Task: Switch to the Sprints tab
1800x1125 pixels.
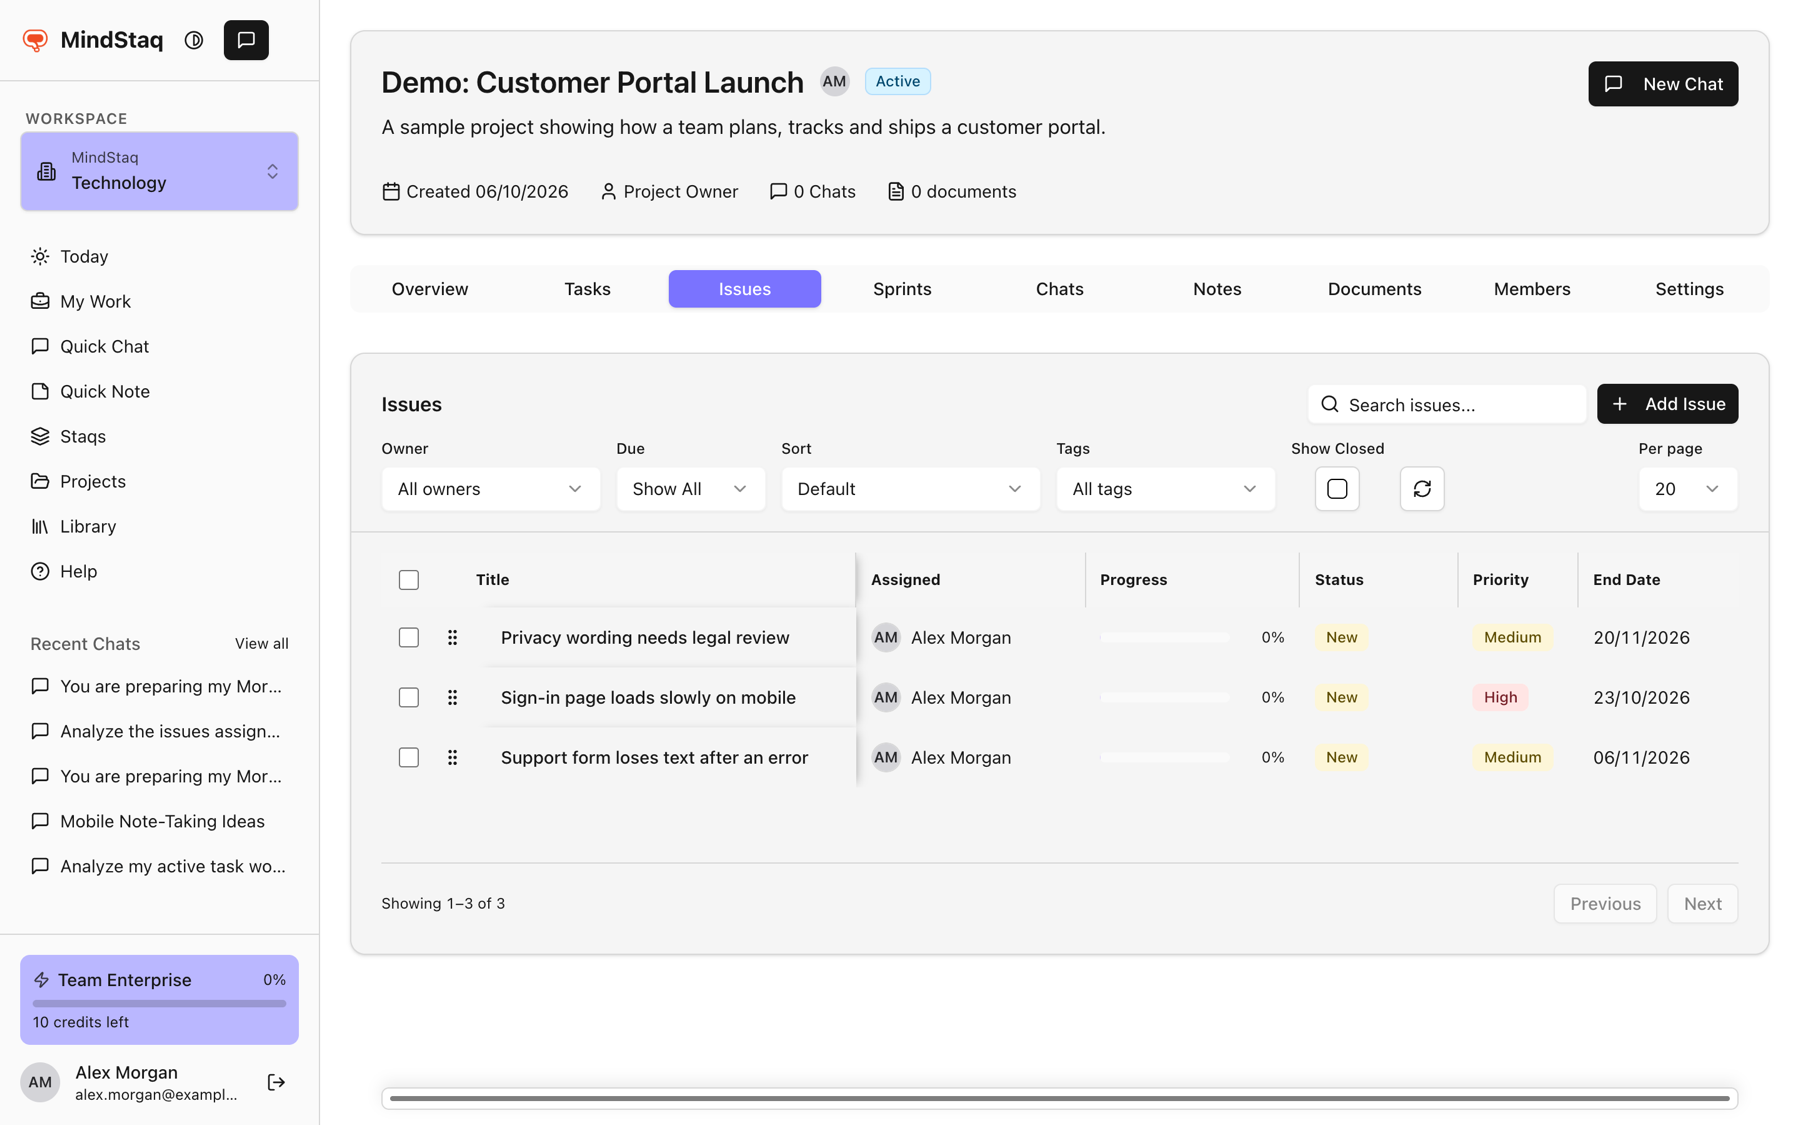Action: click(902, 289)
